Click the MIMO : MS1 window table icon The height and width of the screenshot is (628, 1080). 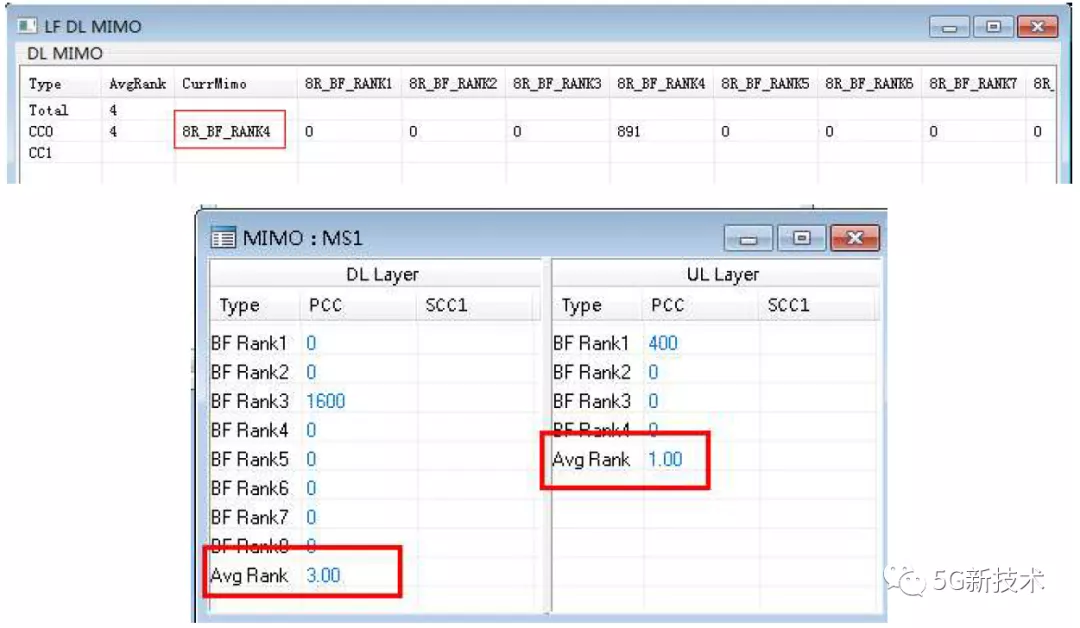click(x=223, y=238)
